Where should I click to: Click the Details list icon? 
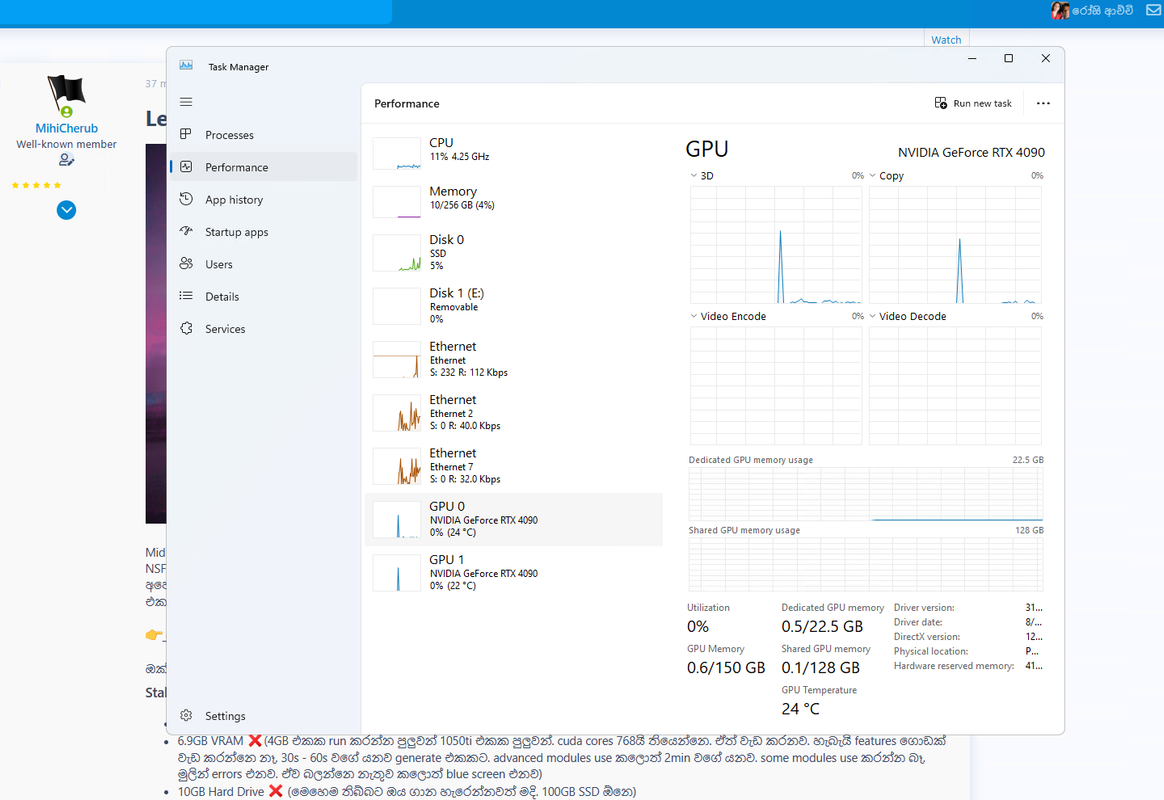pyautogui.click(x=186, y=296)
